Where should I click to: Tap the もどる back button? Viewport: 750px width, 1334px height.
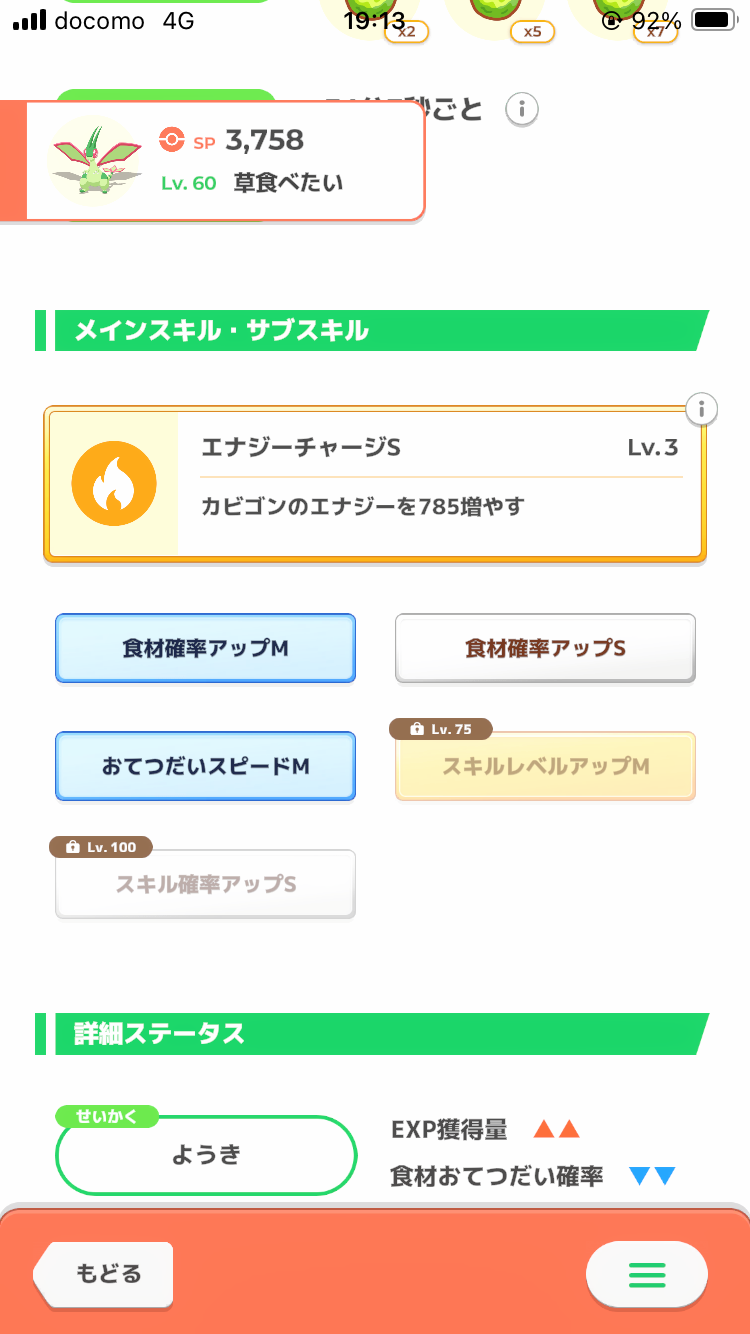click(x=106, y=1274)
